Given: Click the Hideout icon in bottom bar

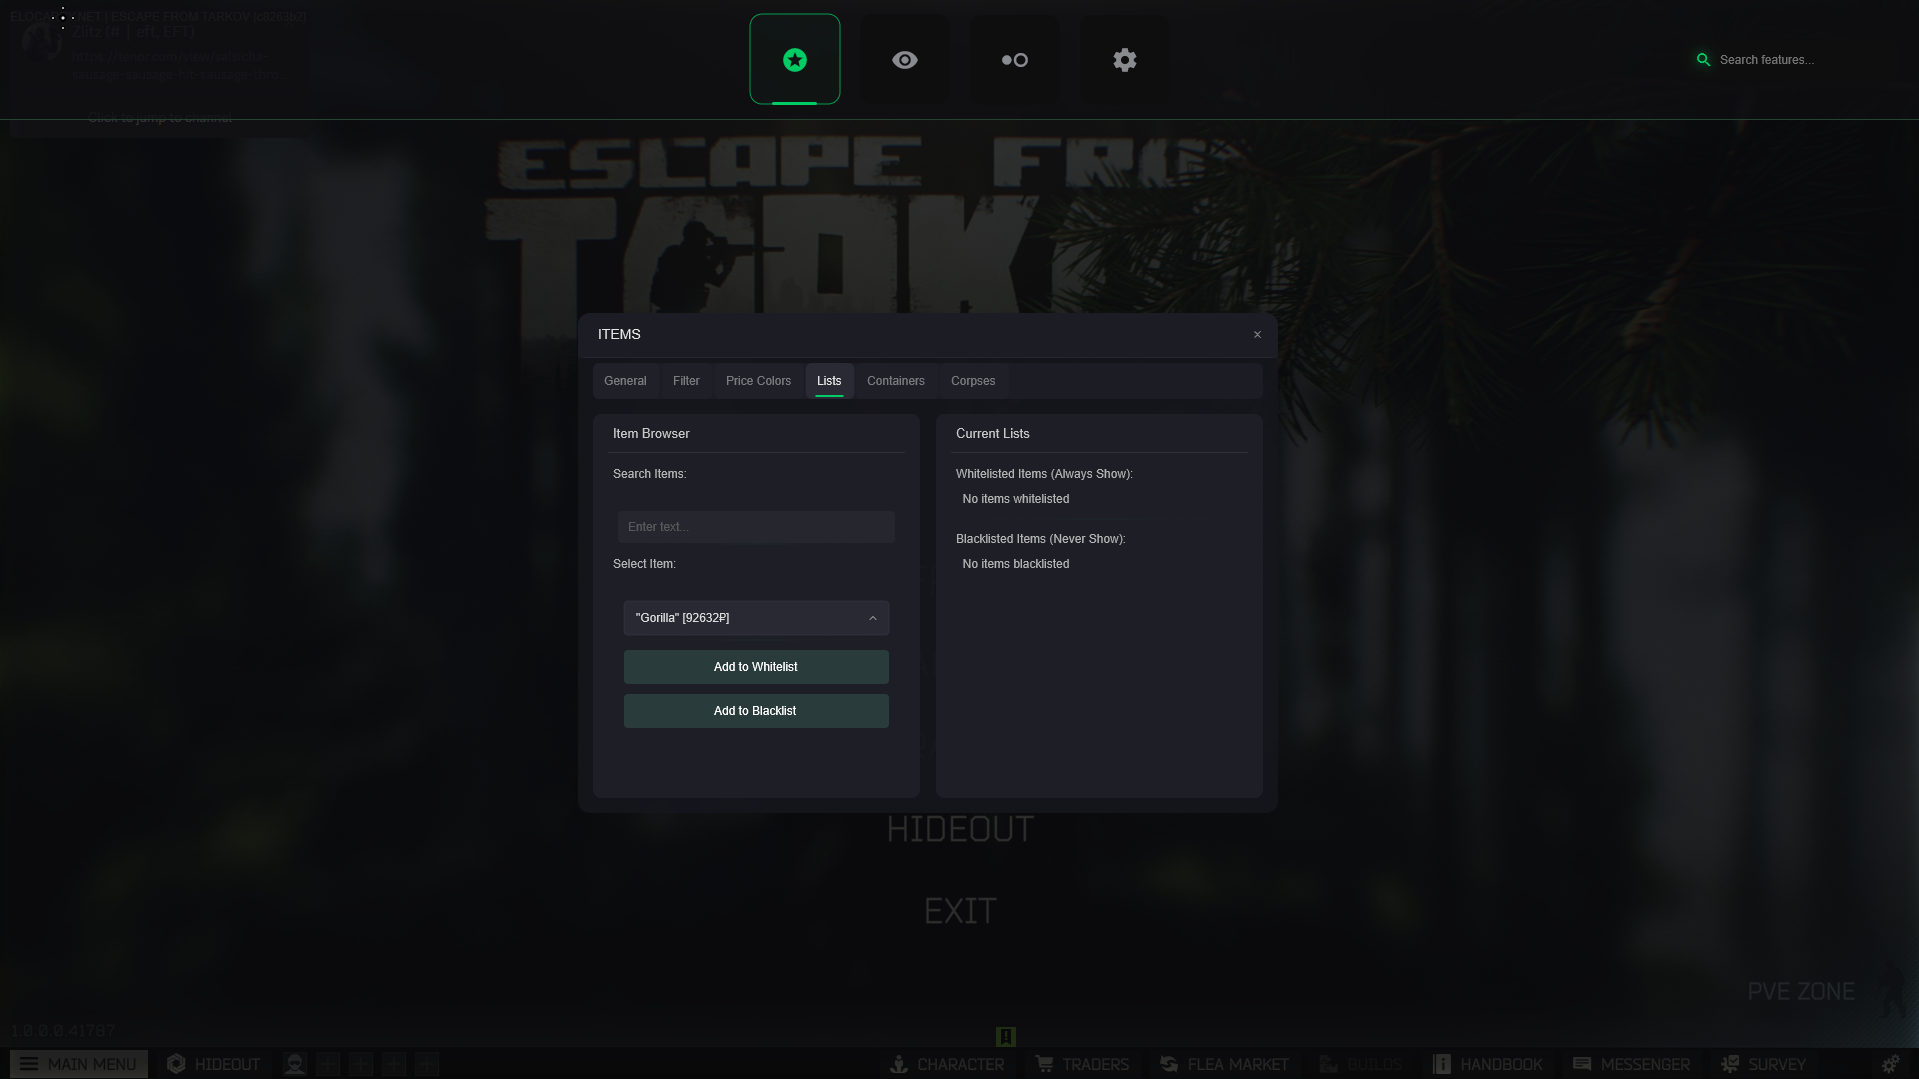Looking at the screenshot, I should tap(177, 1064).
